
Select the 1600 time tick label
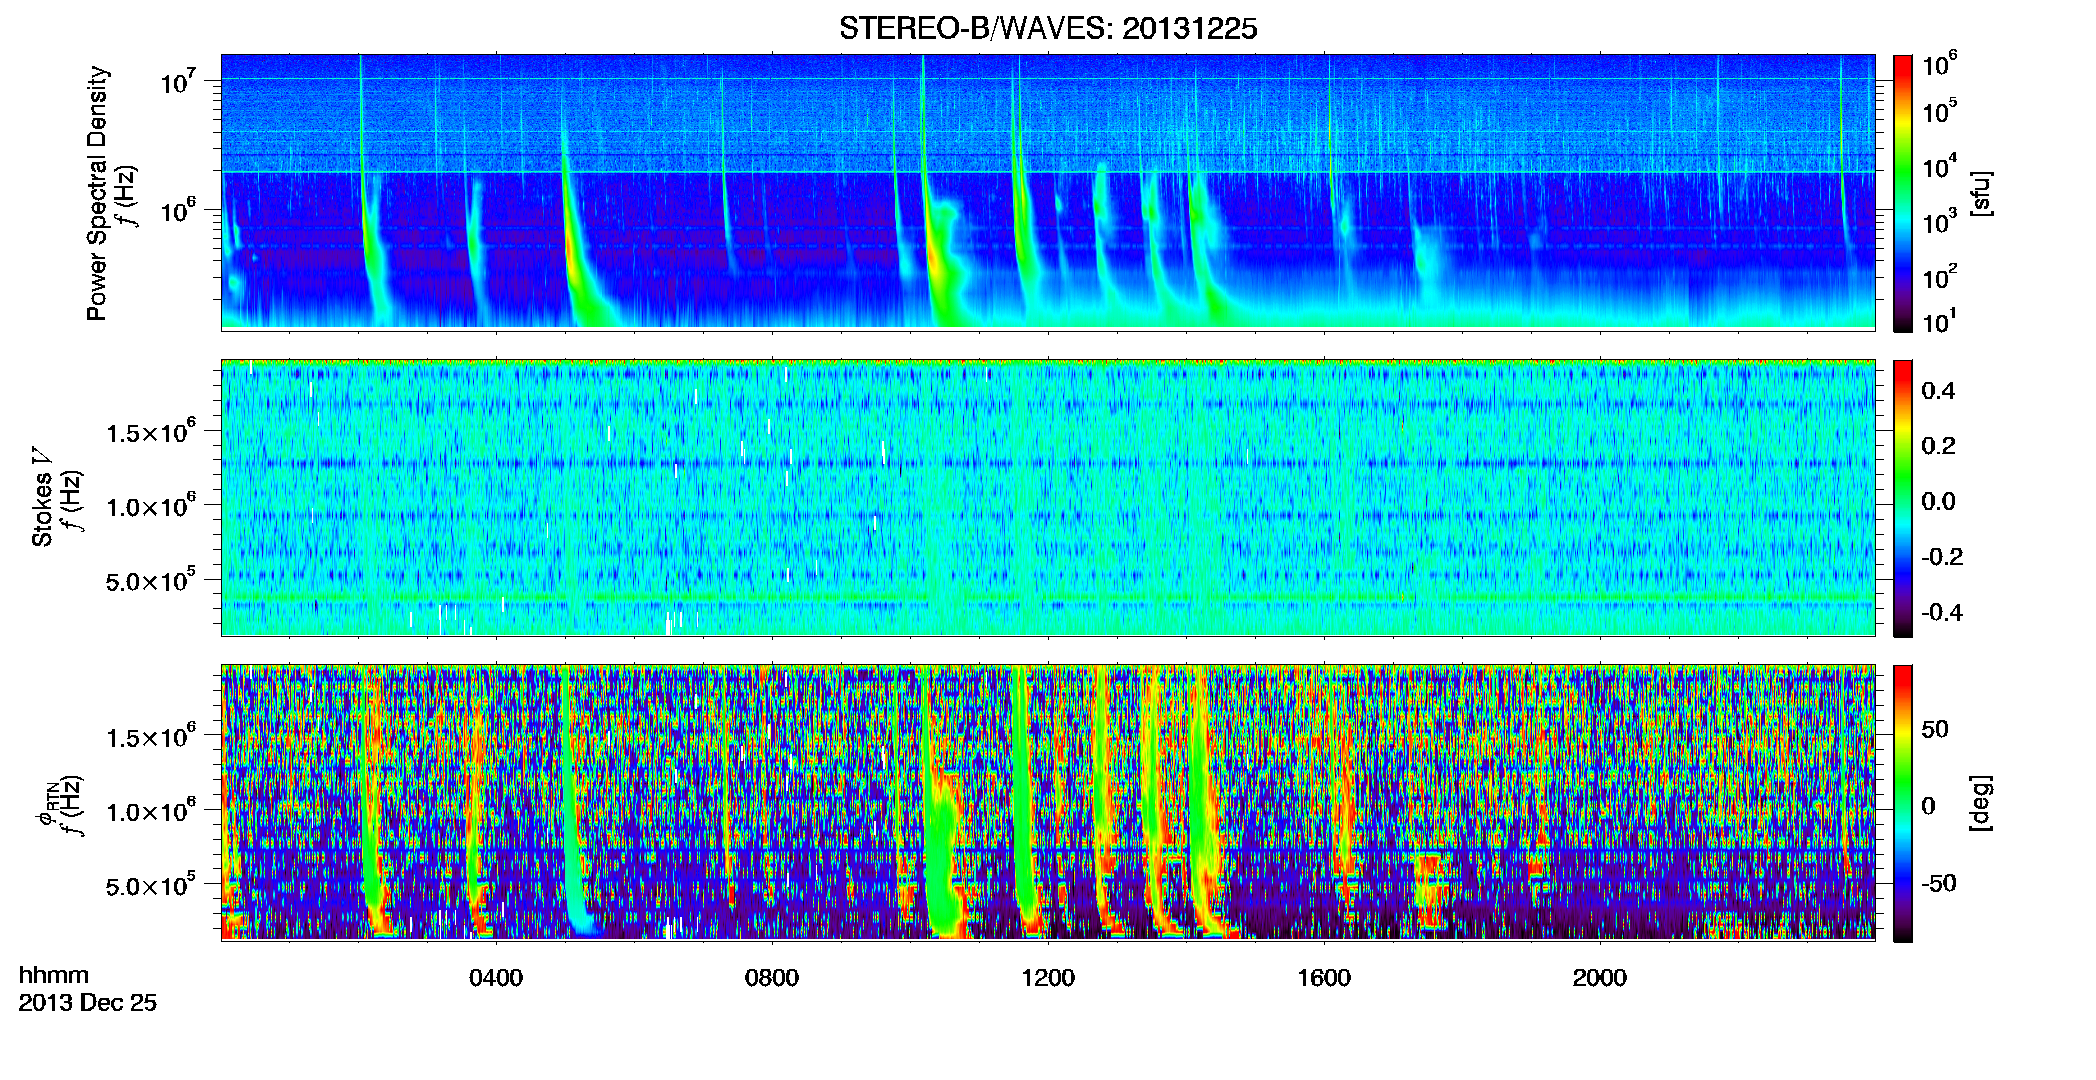(1324, 978)
